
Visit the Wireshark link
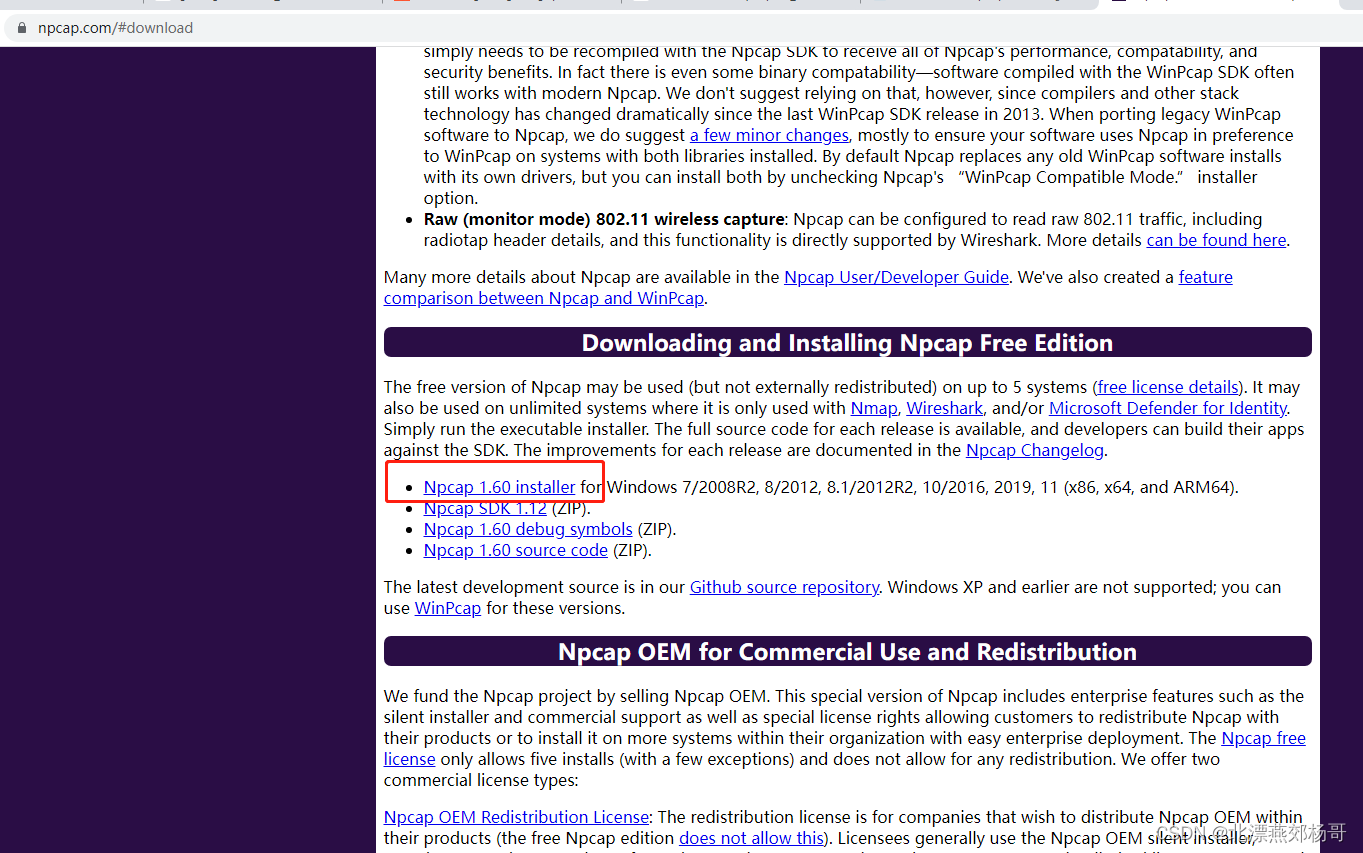click(945, 408)
